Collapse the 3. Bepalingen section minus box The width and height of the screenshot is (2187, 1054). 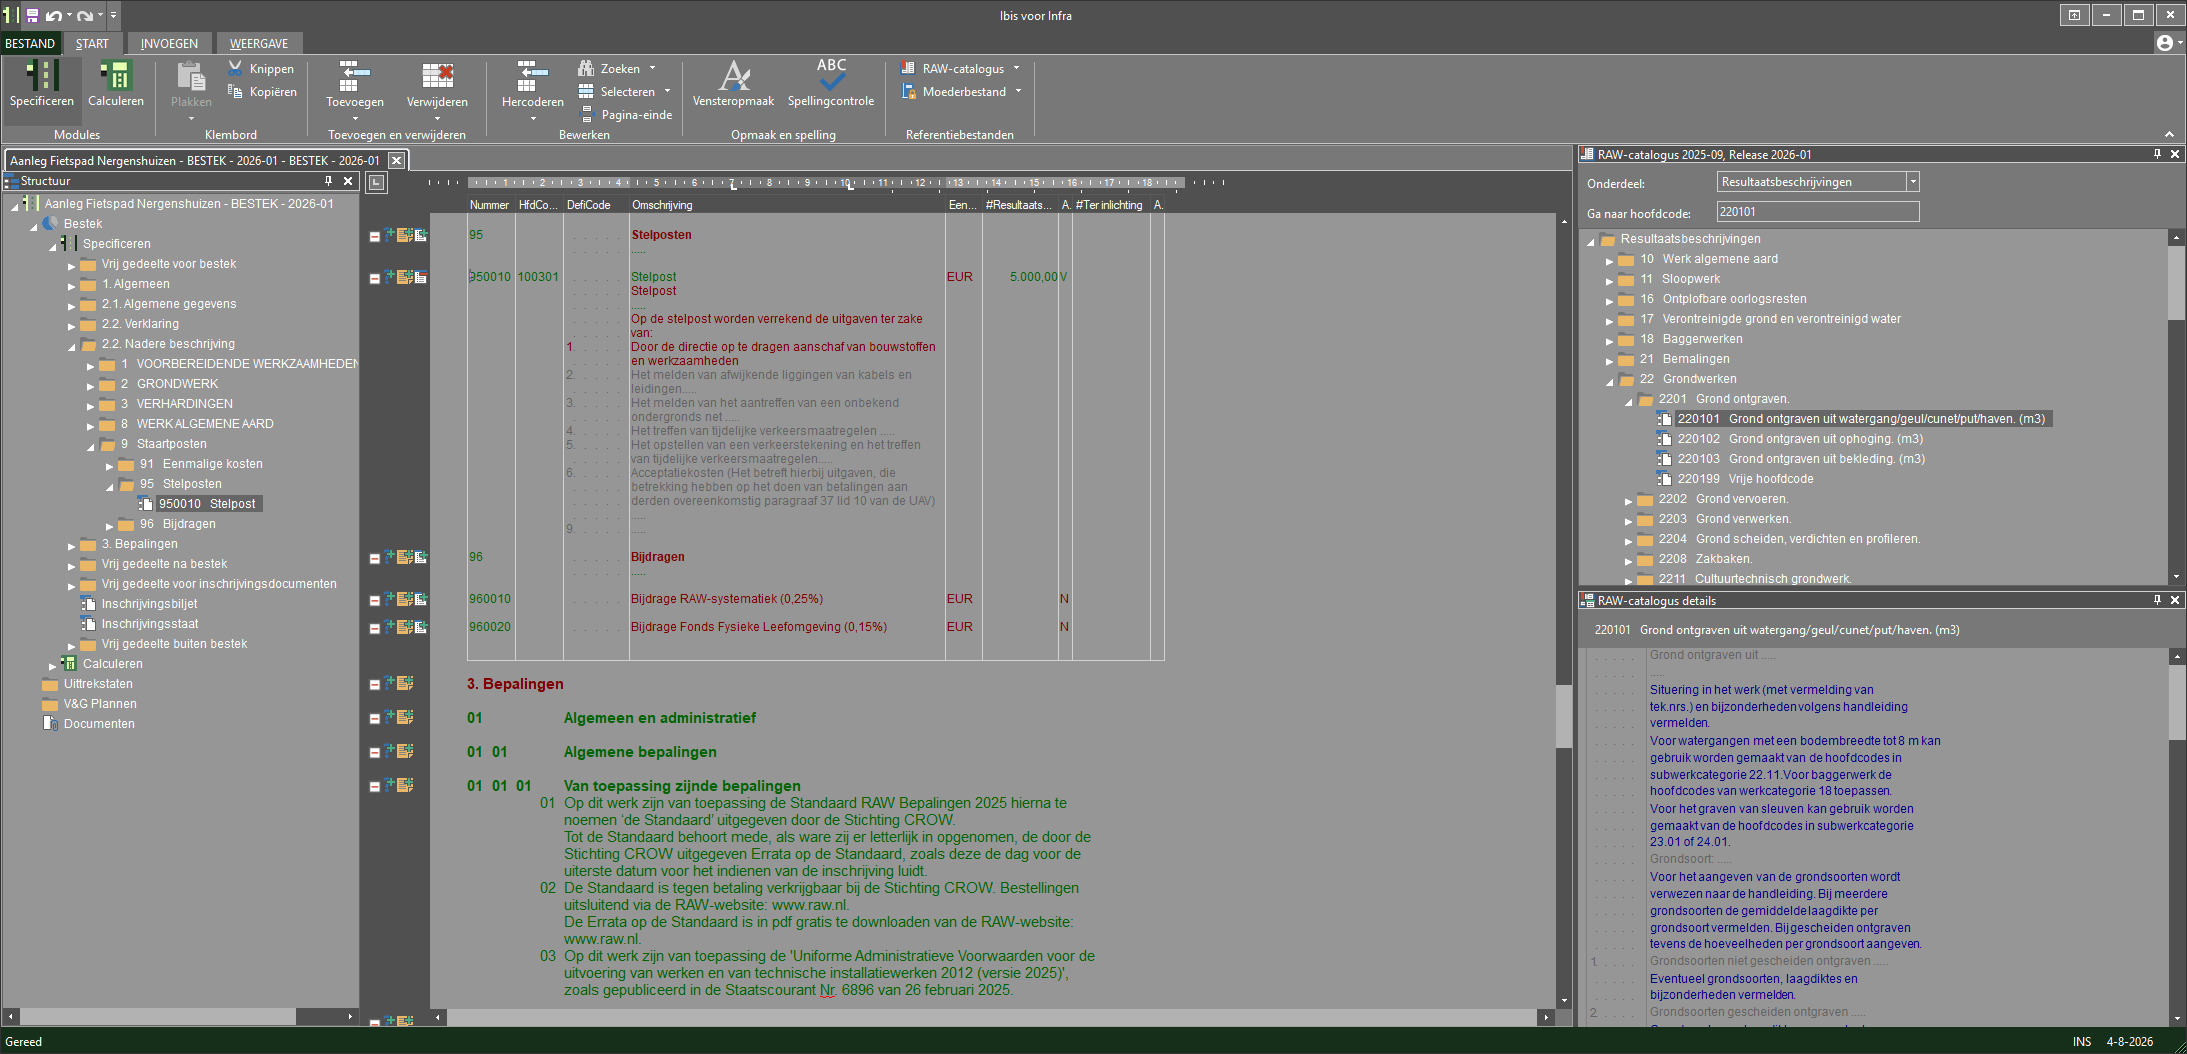pos(374,685)
